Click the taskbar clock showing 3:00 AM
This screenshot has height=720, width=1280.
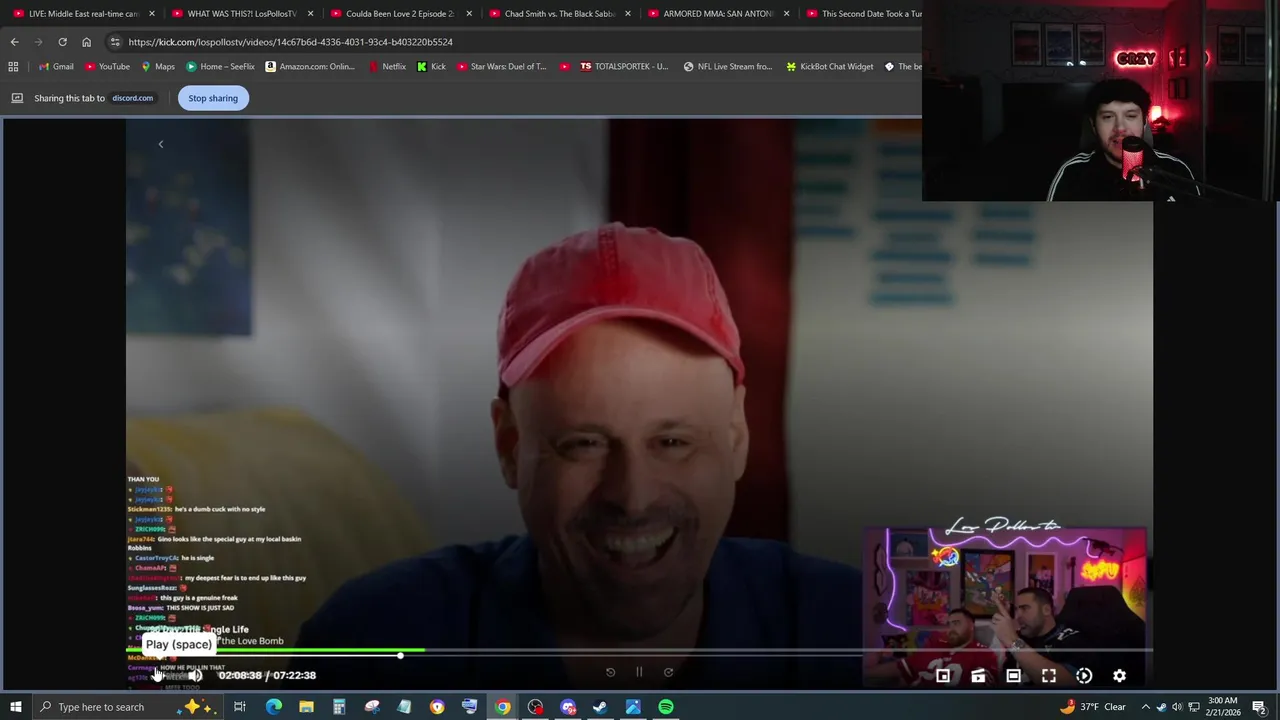1223,707
